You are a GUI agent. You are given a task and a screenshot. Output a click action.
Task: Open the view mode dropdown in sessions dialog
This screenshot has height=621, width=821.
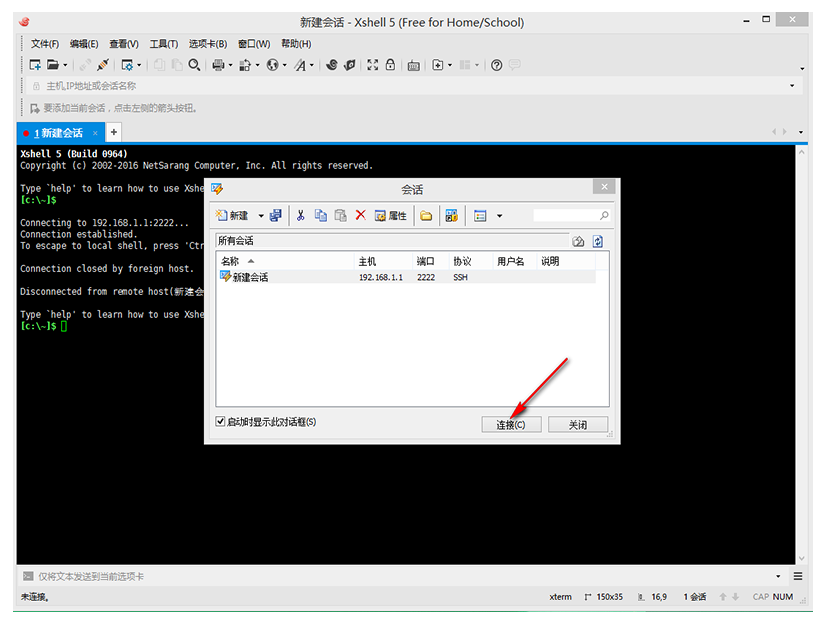[x=499, y=216]
